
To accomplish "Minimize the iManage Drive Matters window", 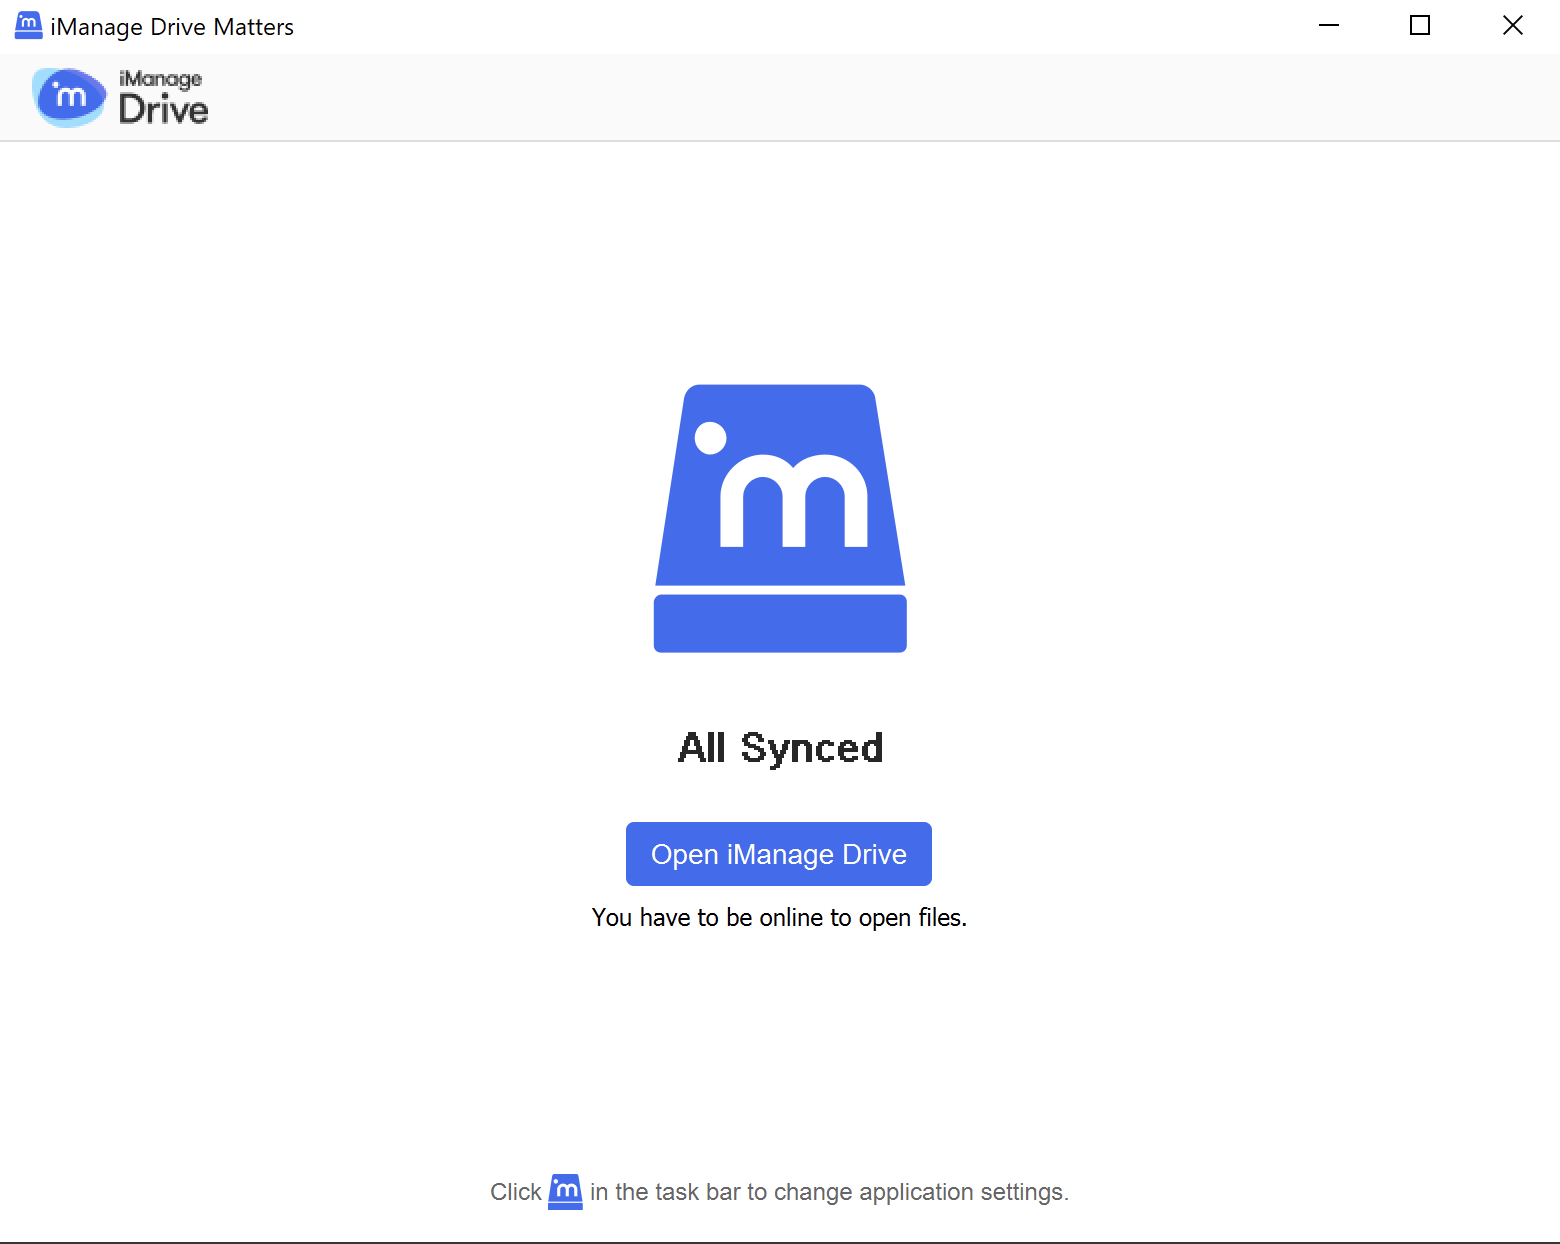I will pos(1329,26).
